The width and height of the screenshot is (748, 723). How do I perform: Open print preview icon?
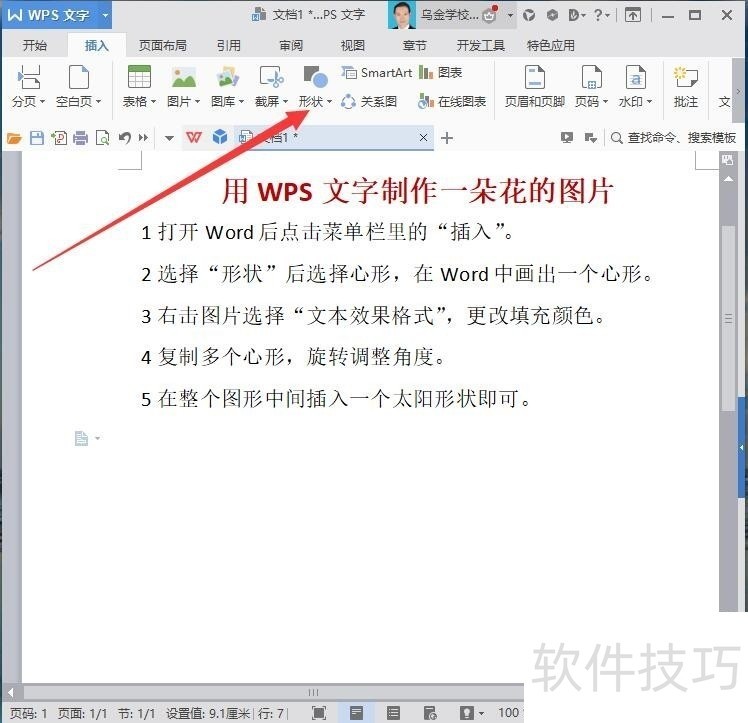(103, 138)
